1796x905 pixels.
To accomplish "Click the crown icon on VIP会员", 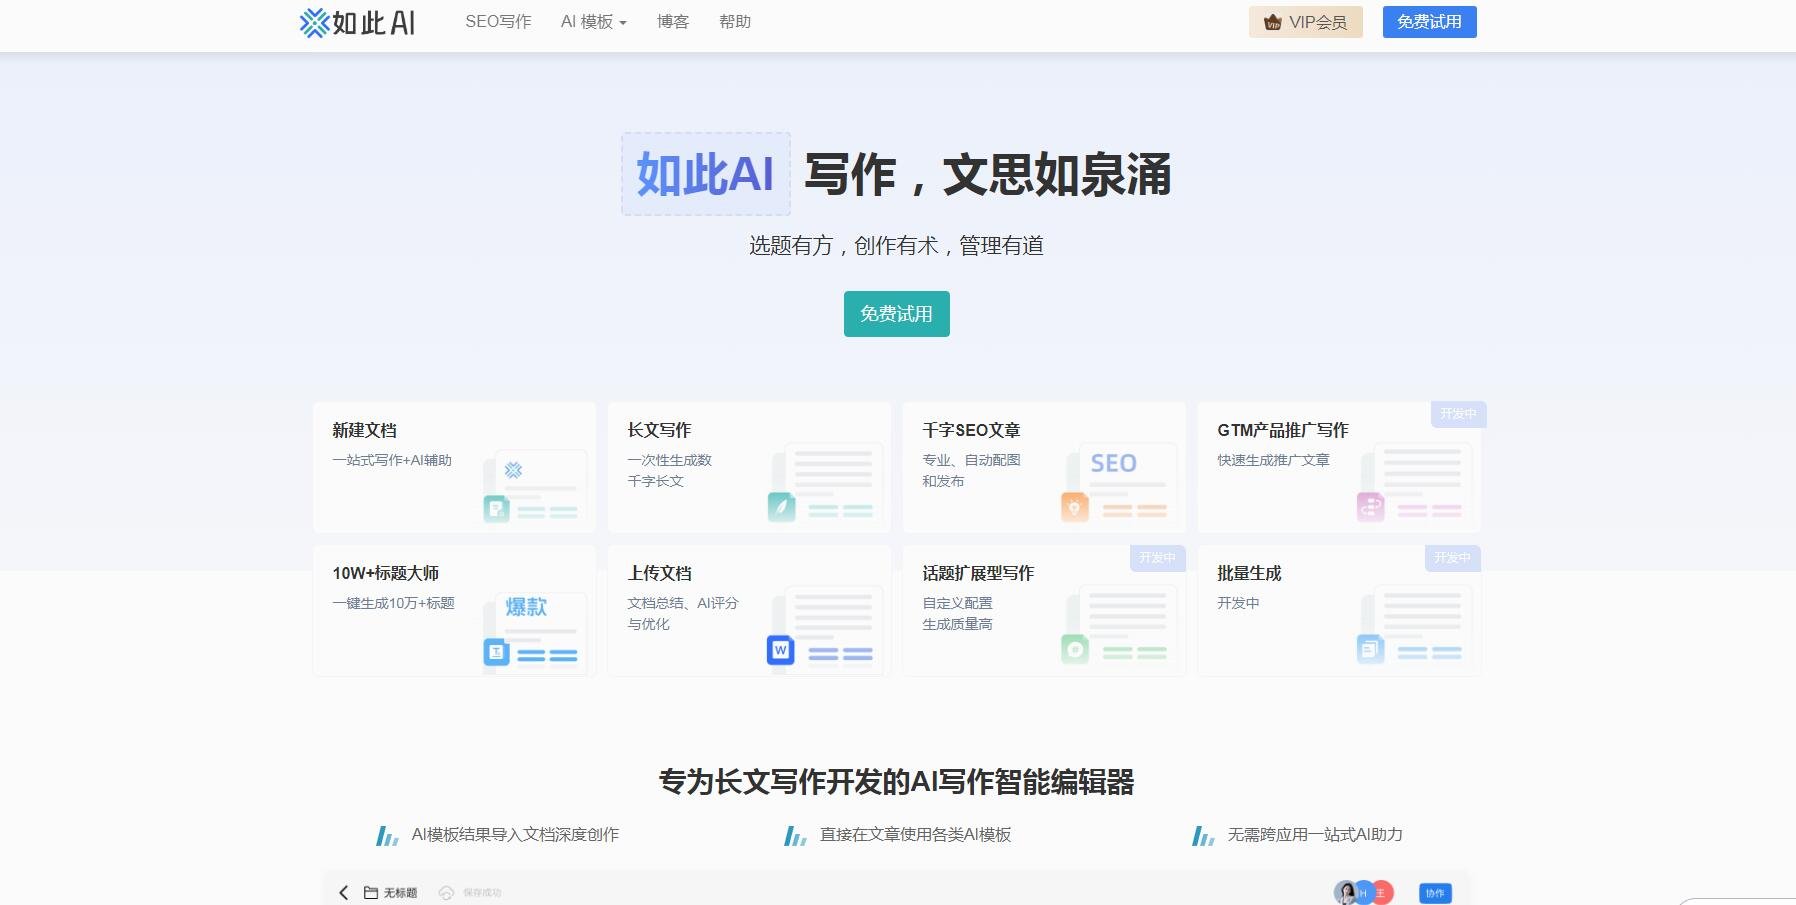I will [1274, 21].
